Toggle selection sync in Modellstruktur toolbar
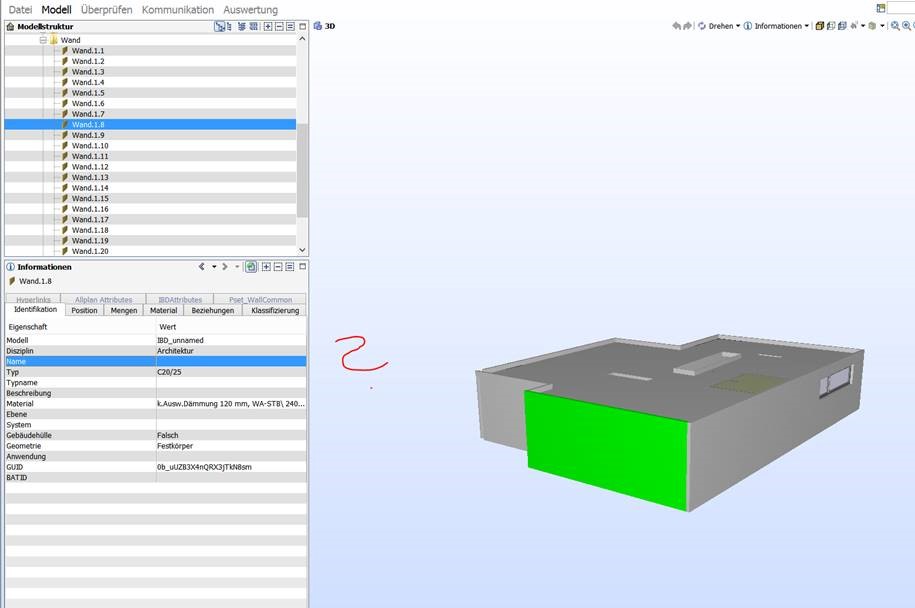The width and height of the screenshot is (915, 608). coord(221,27)
